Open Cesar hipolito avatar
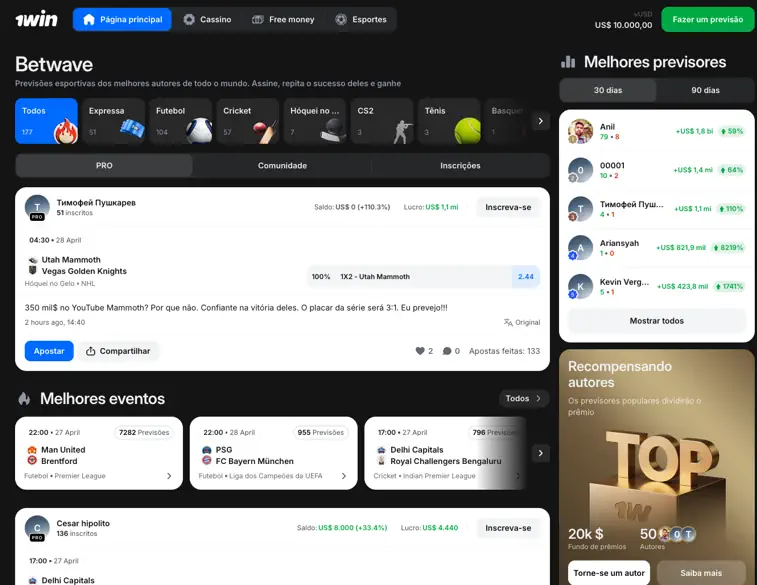 [x=37, y=528]
